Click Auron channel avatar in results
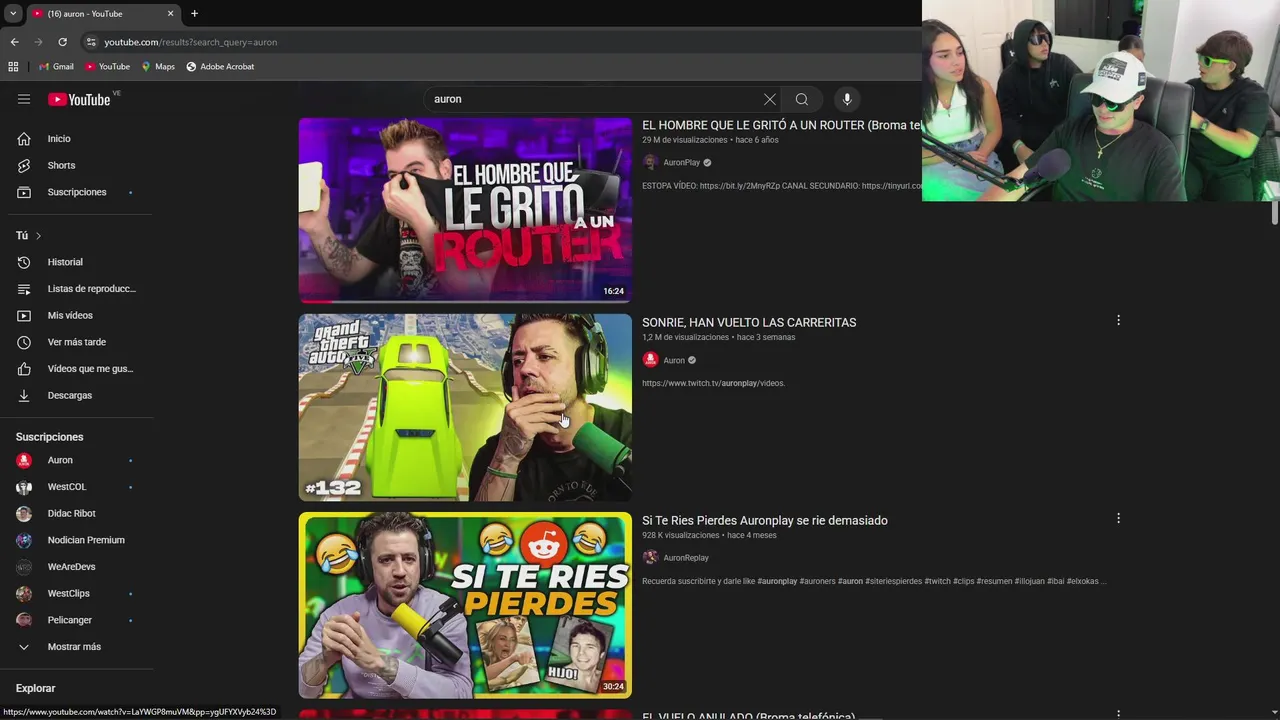This screenshot has height=720, width=1280. (x=650, y=360)
